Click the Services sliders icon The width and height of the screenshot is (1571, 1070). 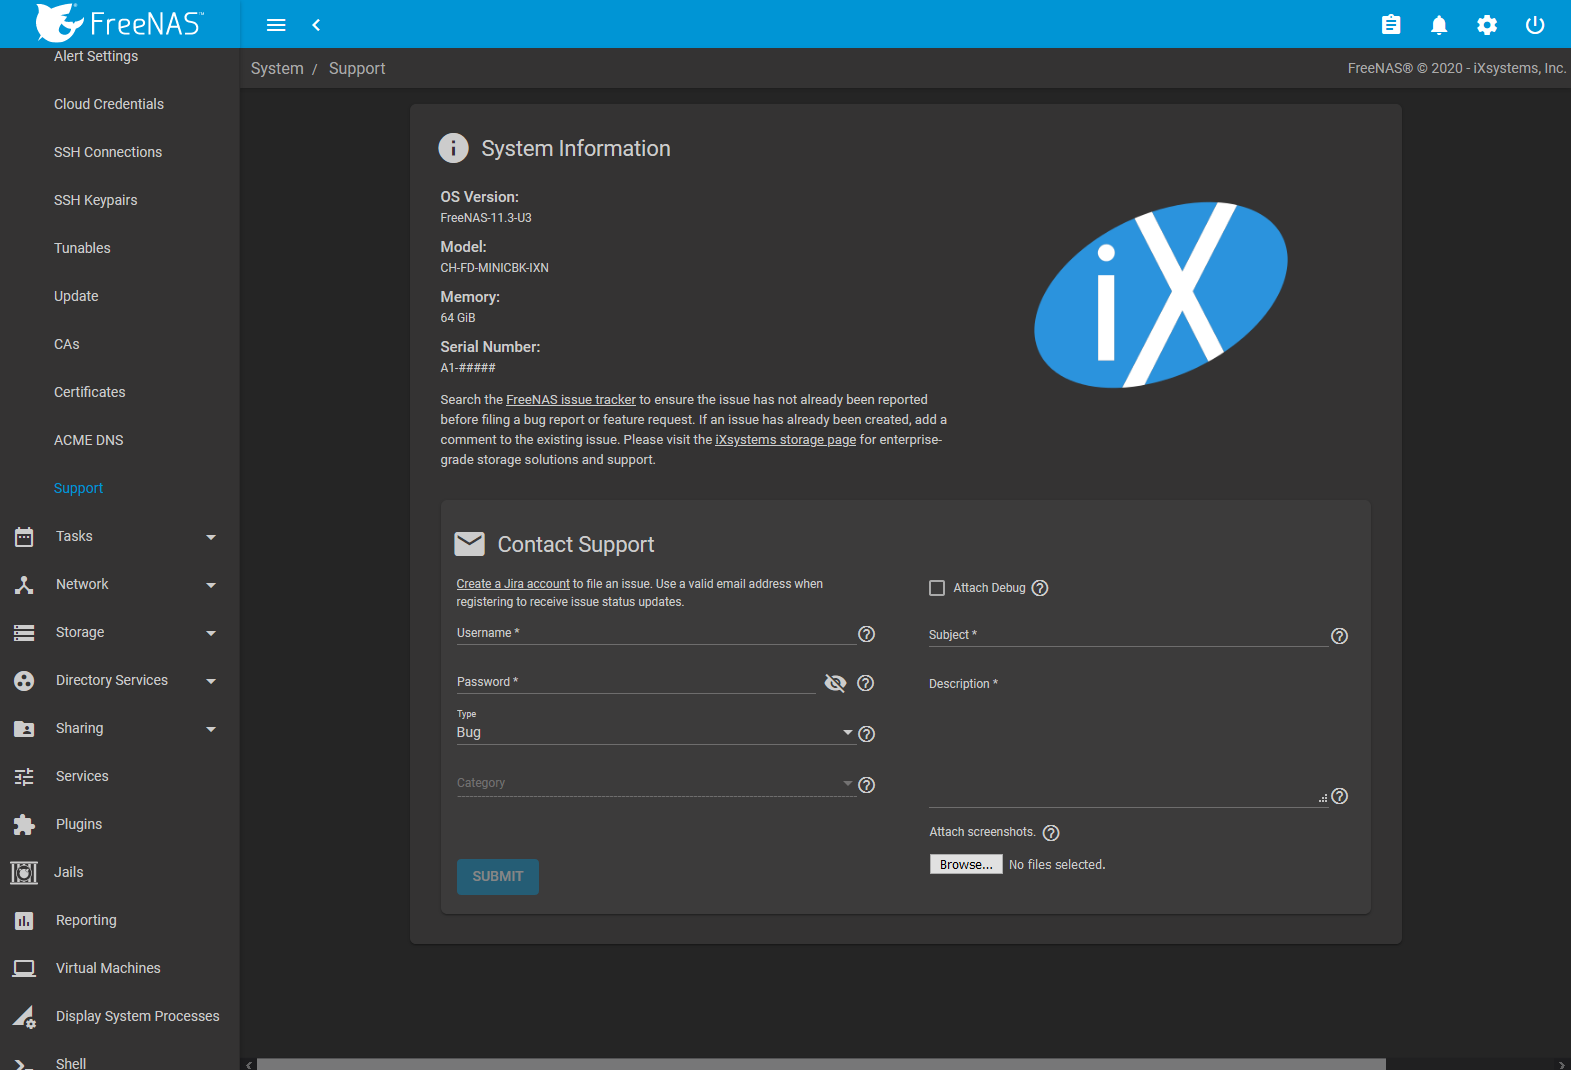[24, 777]
